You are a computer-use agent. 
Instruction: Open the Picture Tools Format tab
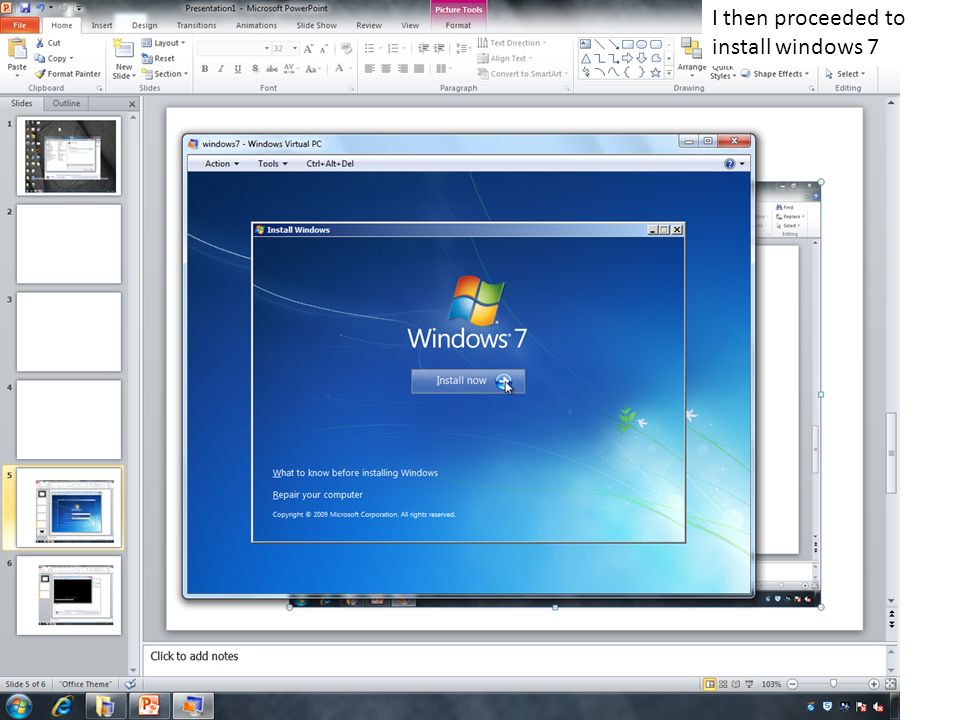[458, 25]
